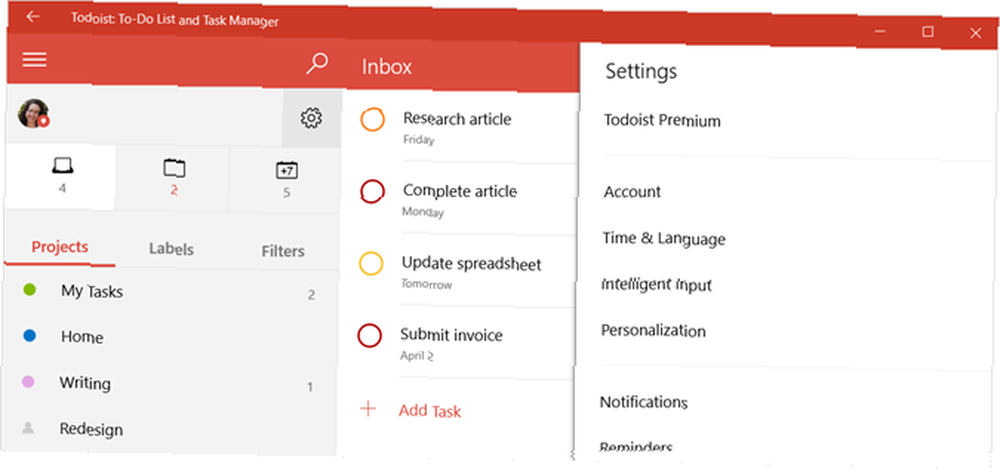The image size is (1000, 471).
Task: Click the green dot beside My Tasks
Action: tap(29, 290)
